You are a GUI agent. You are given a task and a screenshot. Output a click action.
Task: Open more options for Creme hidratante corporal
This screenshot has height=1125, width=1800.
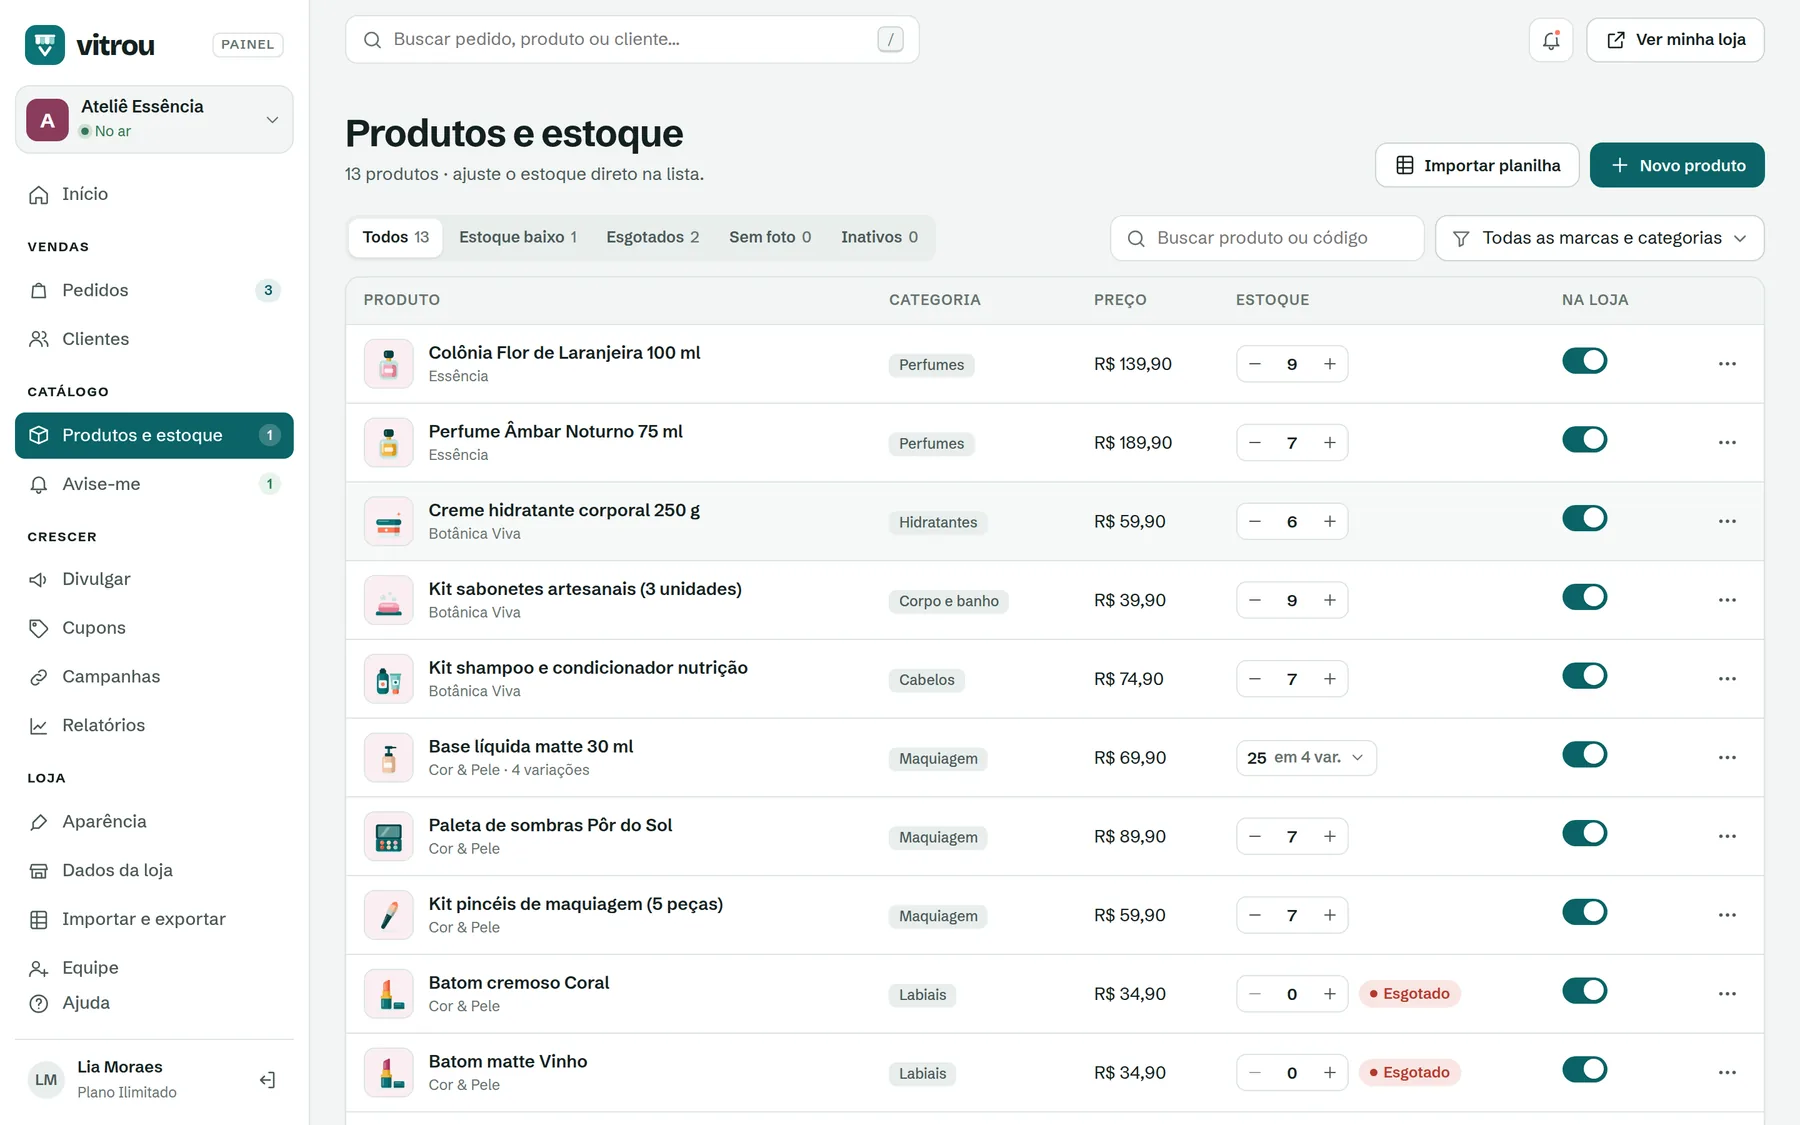coord(1727,521)
